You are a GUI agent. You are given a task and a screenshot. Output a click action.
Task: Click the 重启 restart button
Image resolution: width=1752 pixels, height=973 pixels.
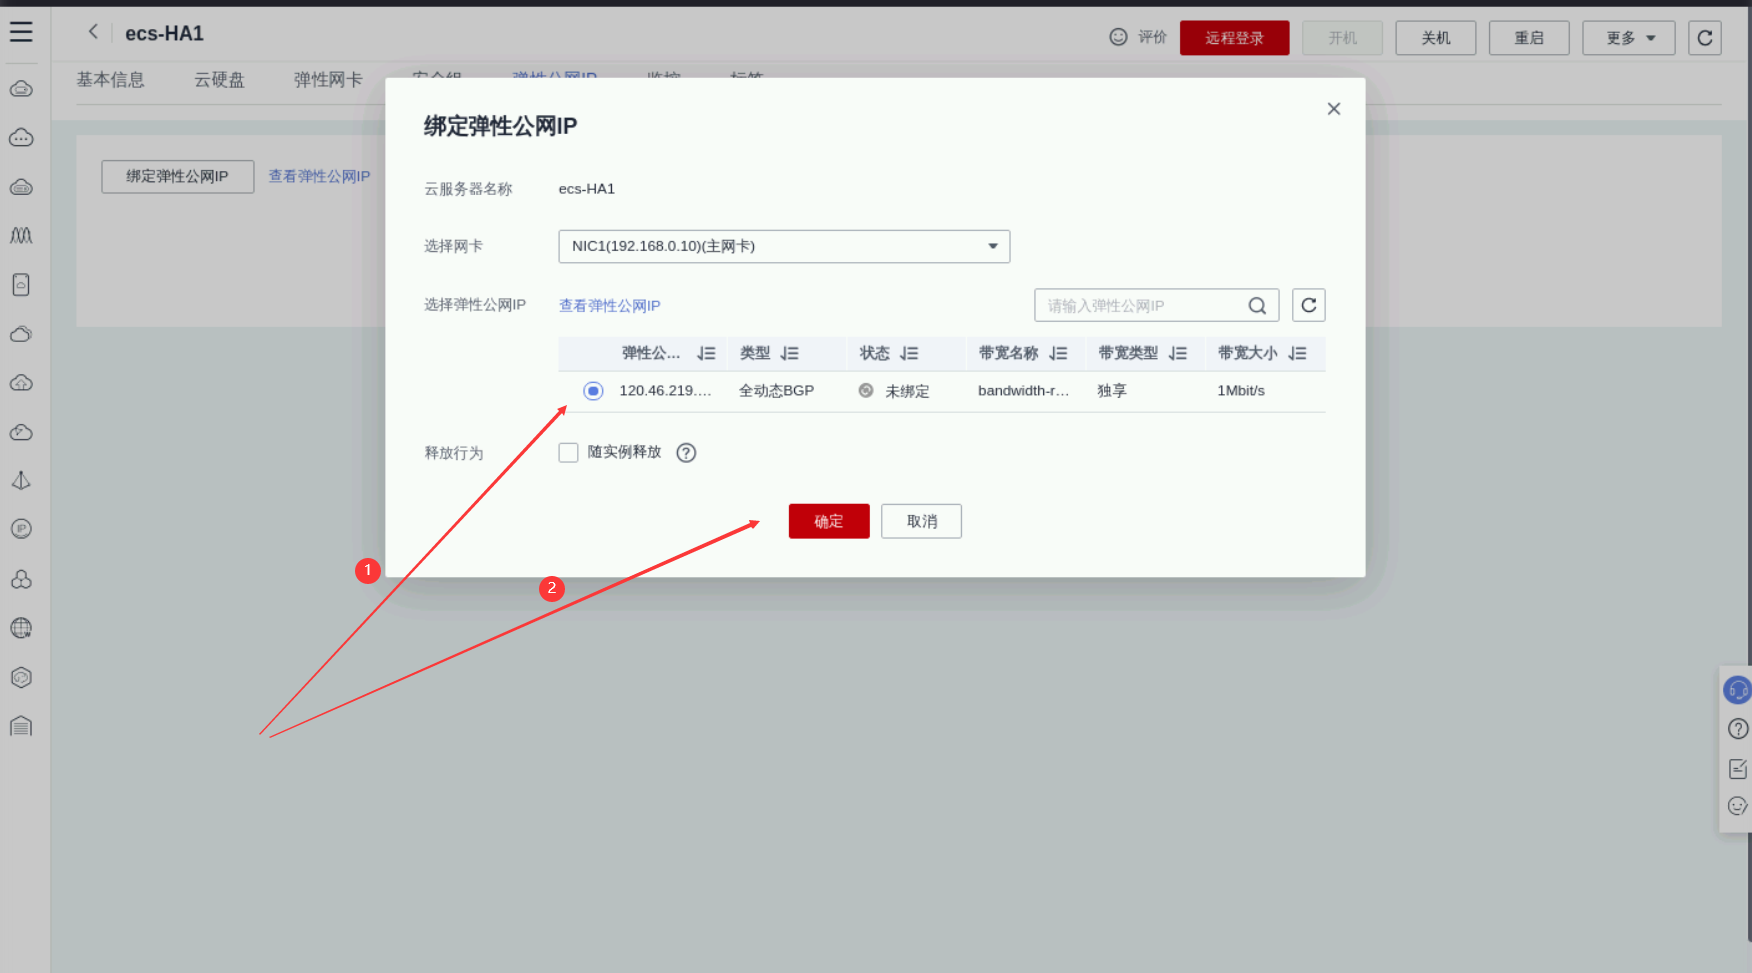[1529, 38]
